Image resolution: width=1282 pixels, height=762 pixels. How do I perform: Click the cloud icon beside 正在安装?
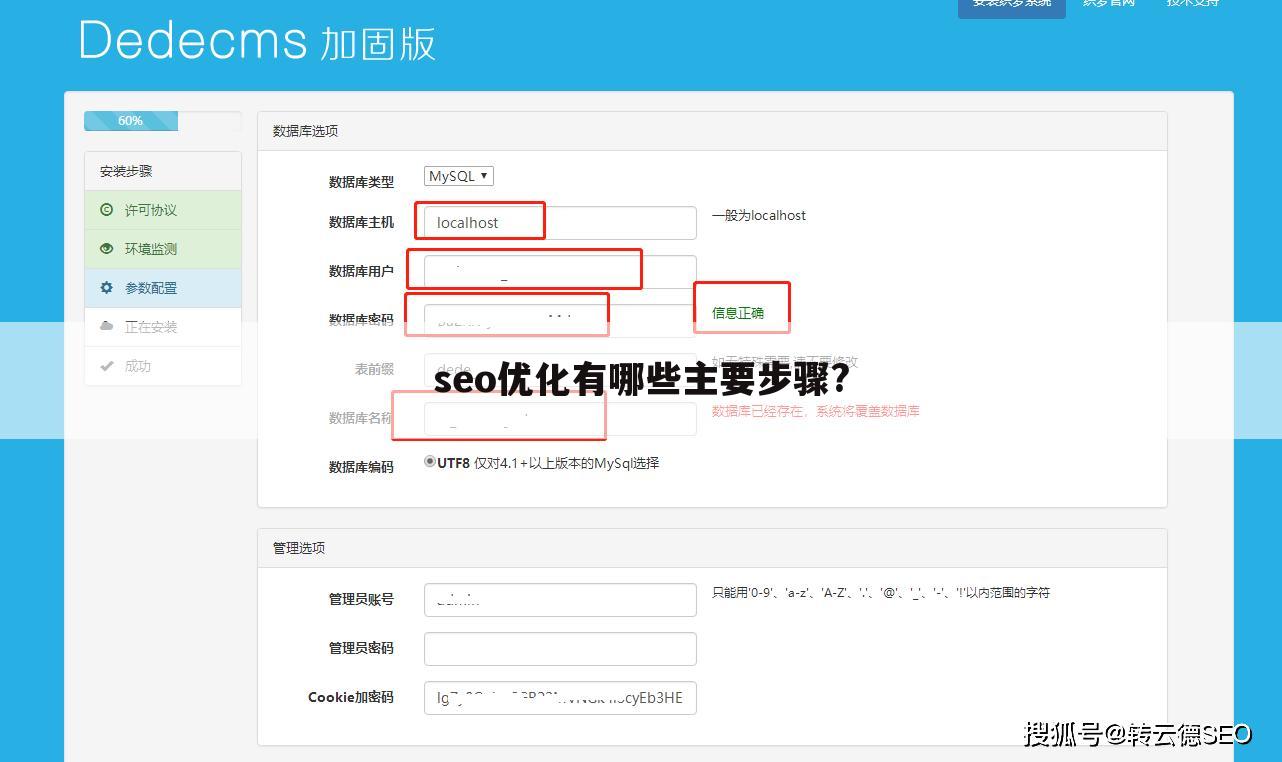tap(107, 327)
